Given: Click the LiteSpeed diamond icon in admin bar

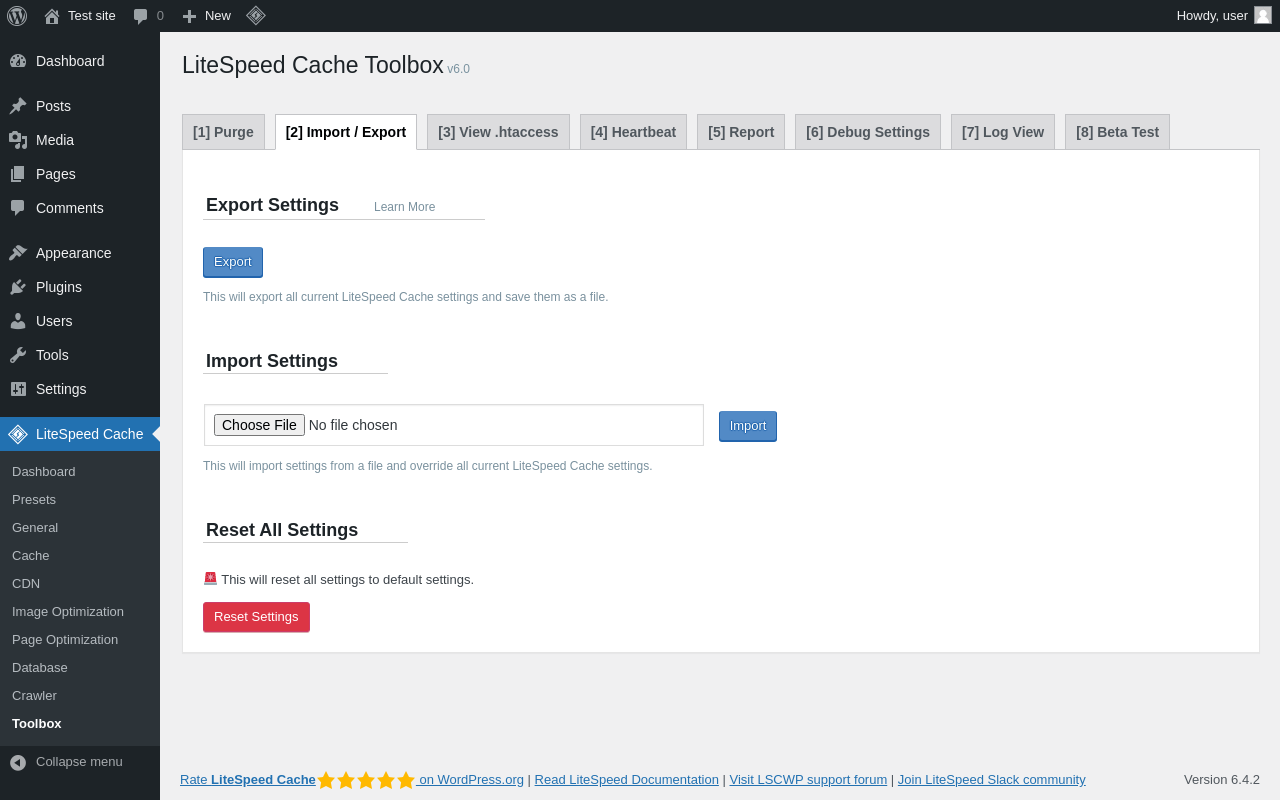Looking at the screenshot, I should (x=256, y=15).
